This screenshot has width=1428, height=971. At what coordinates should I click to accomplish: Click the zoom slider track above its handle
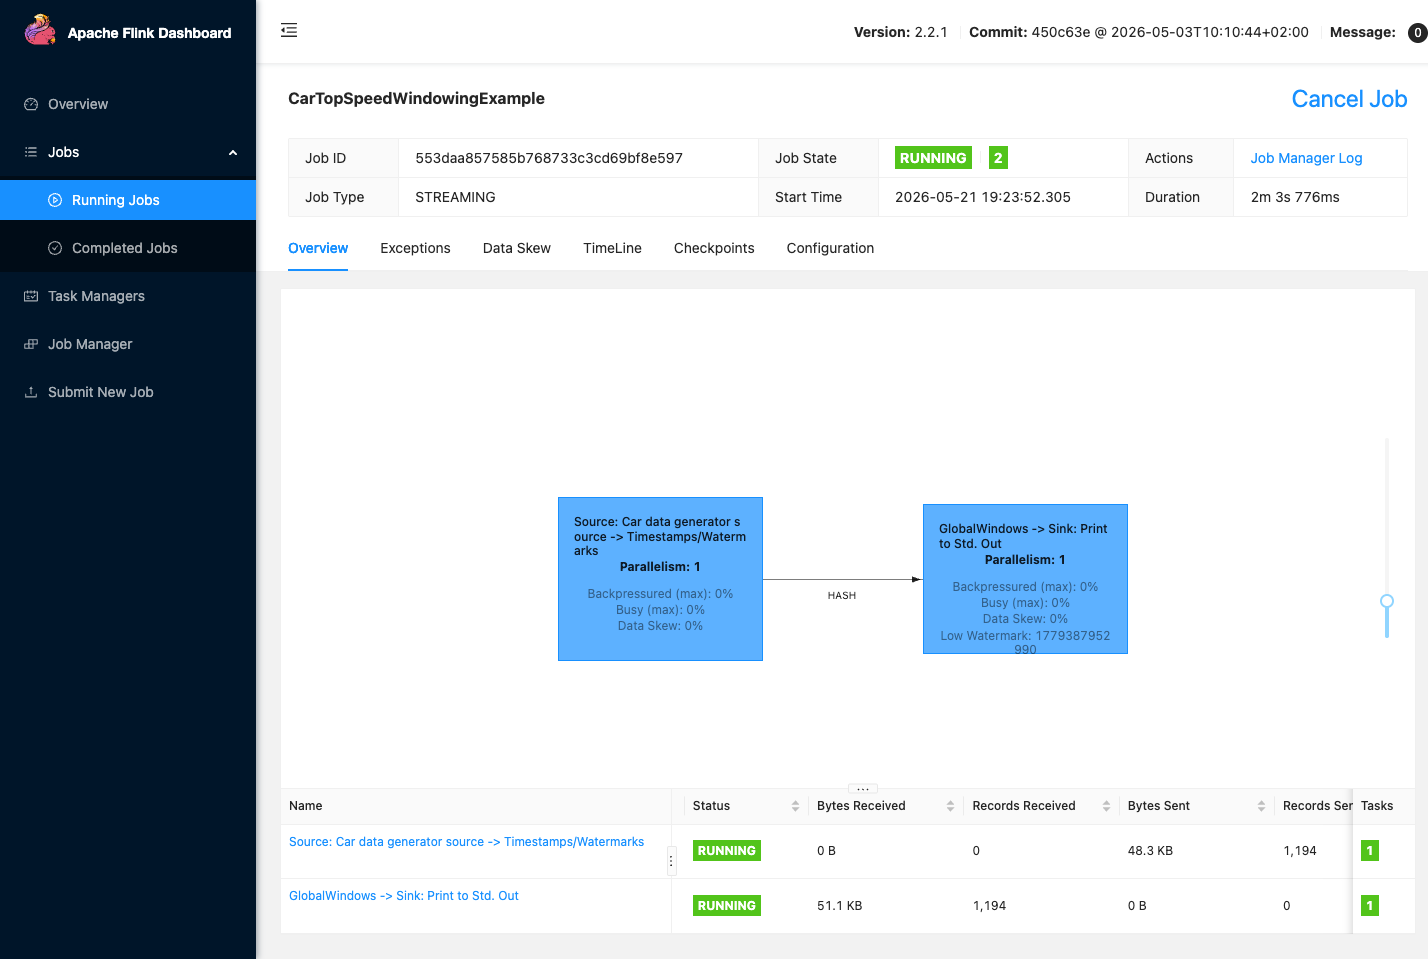[x=1387, y=515]
